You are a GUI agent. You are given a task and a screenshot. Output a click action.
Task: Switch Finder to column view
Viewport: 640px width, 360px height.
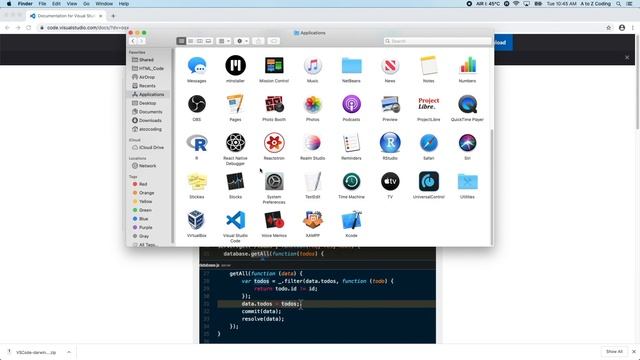point(200,41)
